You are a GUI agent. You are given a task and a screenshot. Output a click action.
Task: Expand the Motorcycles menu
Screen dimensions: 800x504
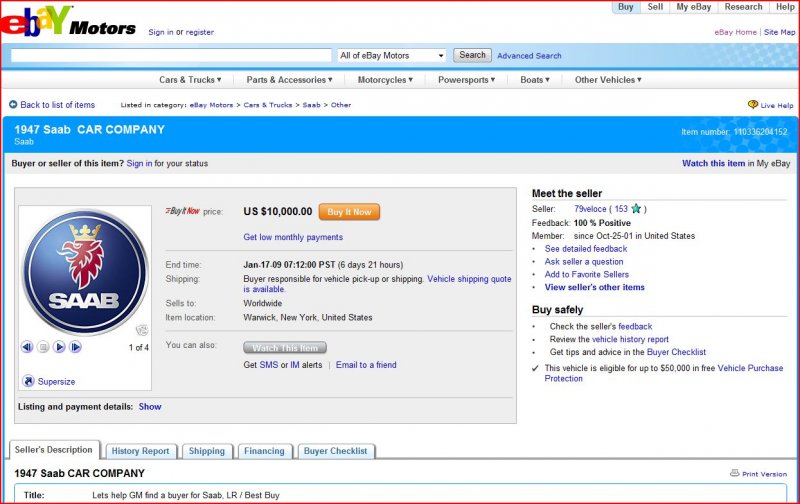pos(385,80)
